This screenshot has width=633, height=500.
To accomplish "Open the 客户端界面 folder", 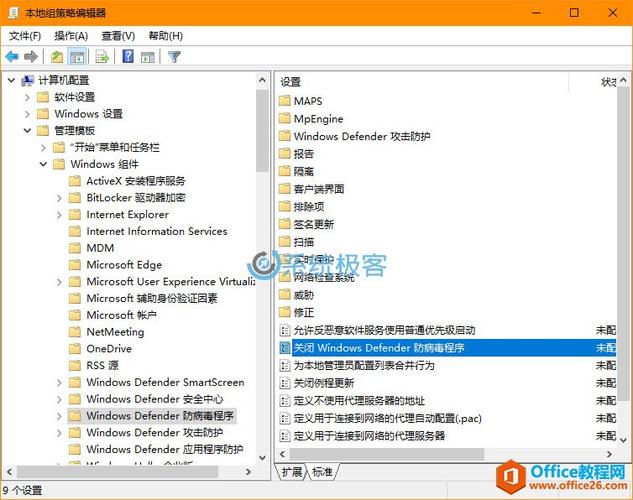I will 319,189.
